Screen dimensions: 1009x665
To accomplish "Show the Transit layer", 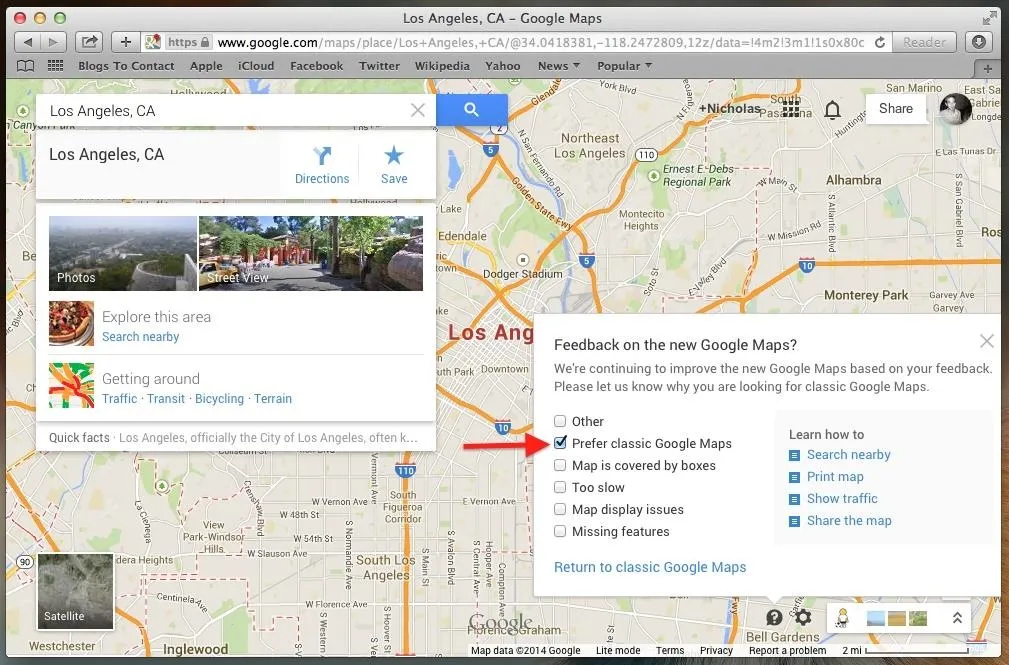I will point(165,398).
